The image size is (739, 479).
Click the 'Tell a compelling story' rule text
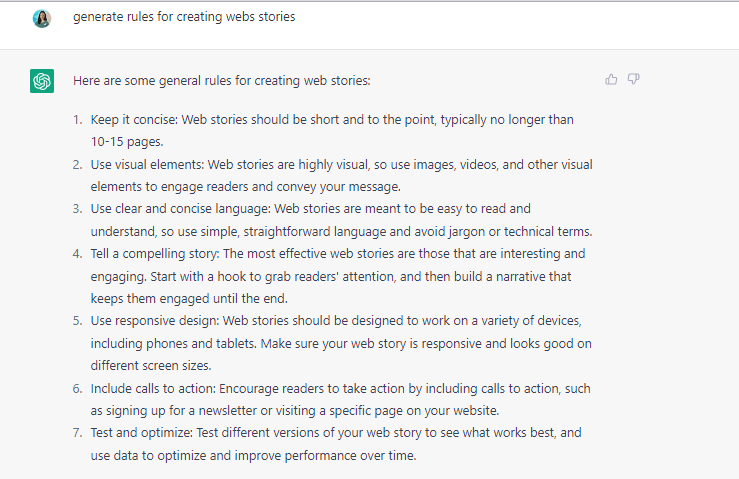(155, 254)
